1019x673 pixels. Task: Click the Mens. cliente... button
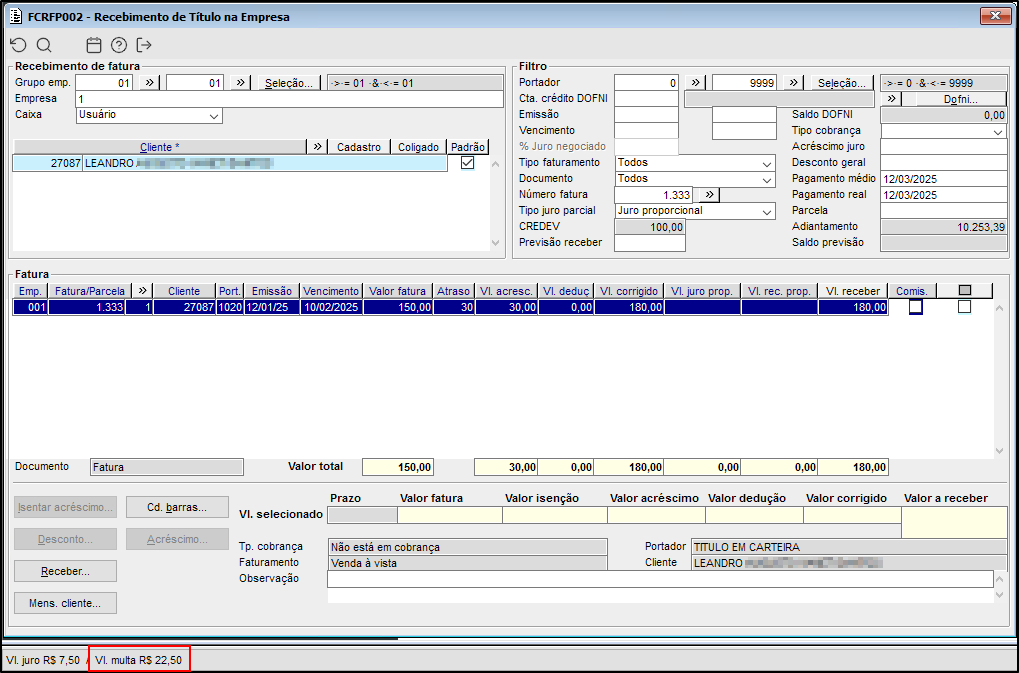[66, 603]
